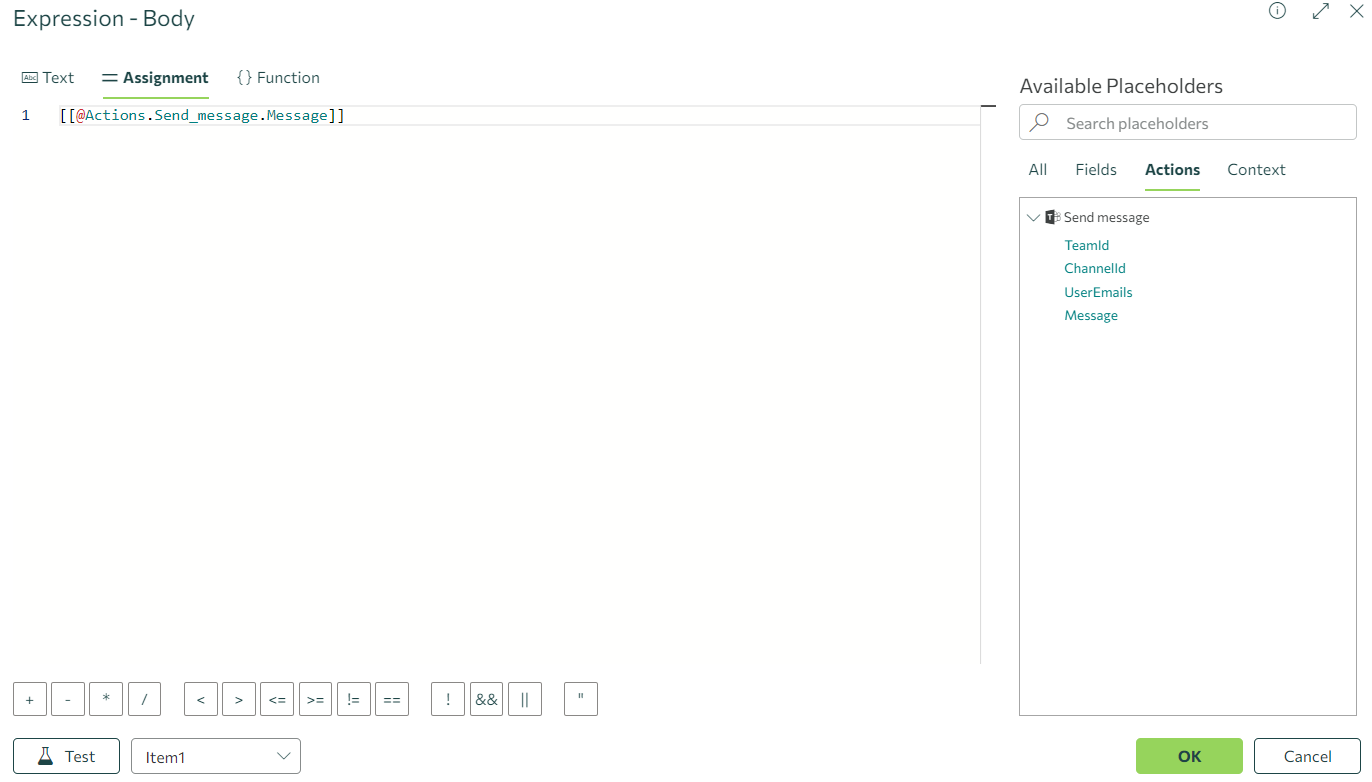
Task: Insert the TeamId placeholder
Action: tap(1086, 245)
